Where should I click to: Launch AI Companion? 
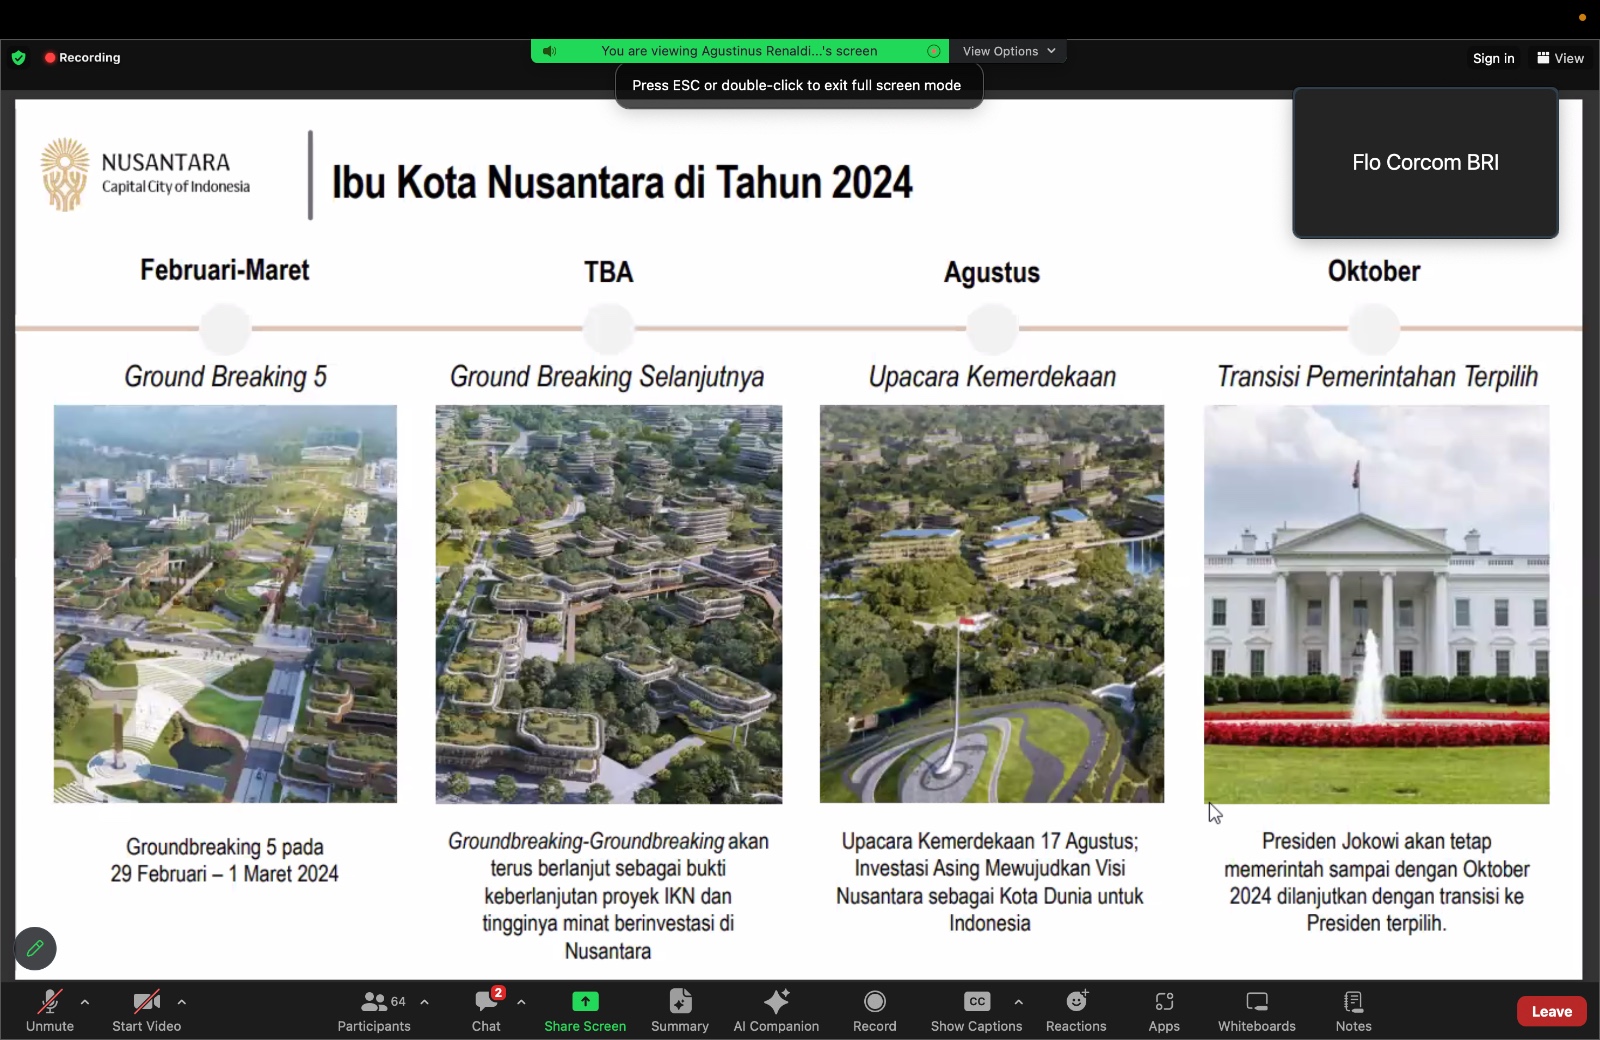point(776,1010)
